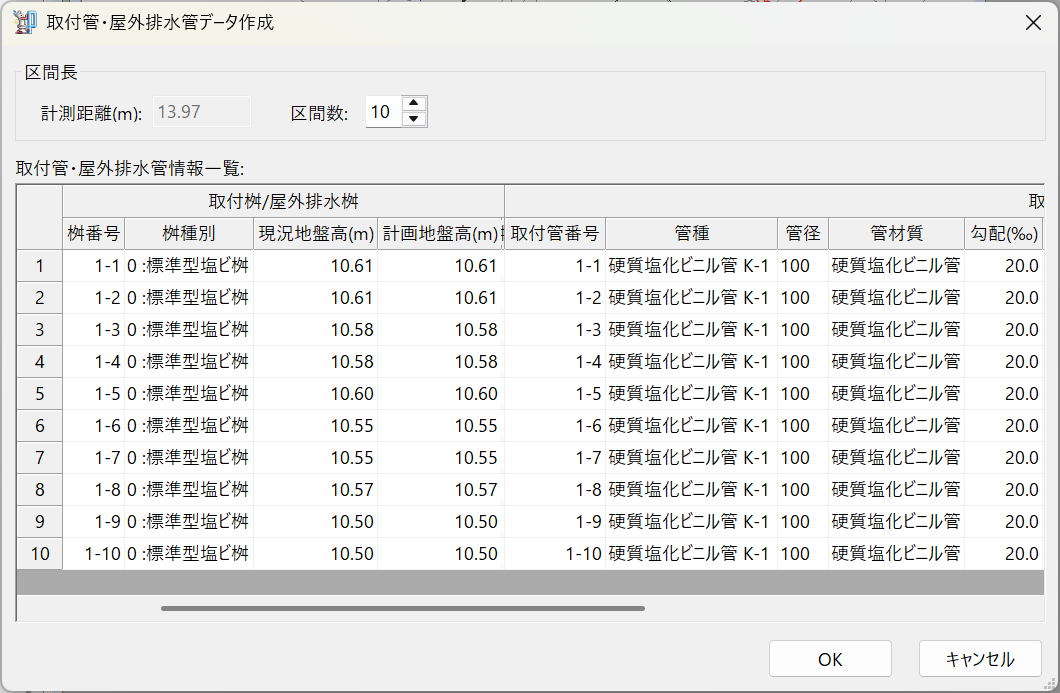The image size is (1060, 693).
Task: Click the horizontal scrollbar under the table
Action: pos(402,607)
